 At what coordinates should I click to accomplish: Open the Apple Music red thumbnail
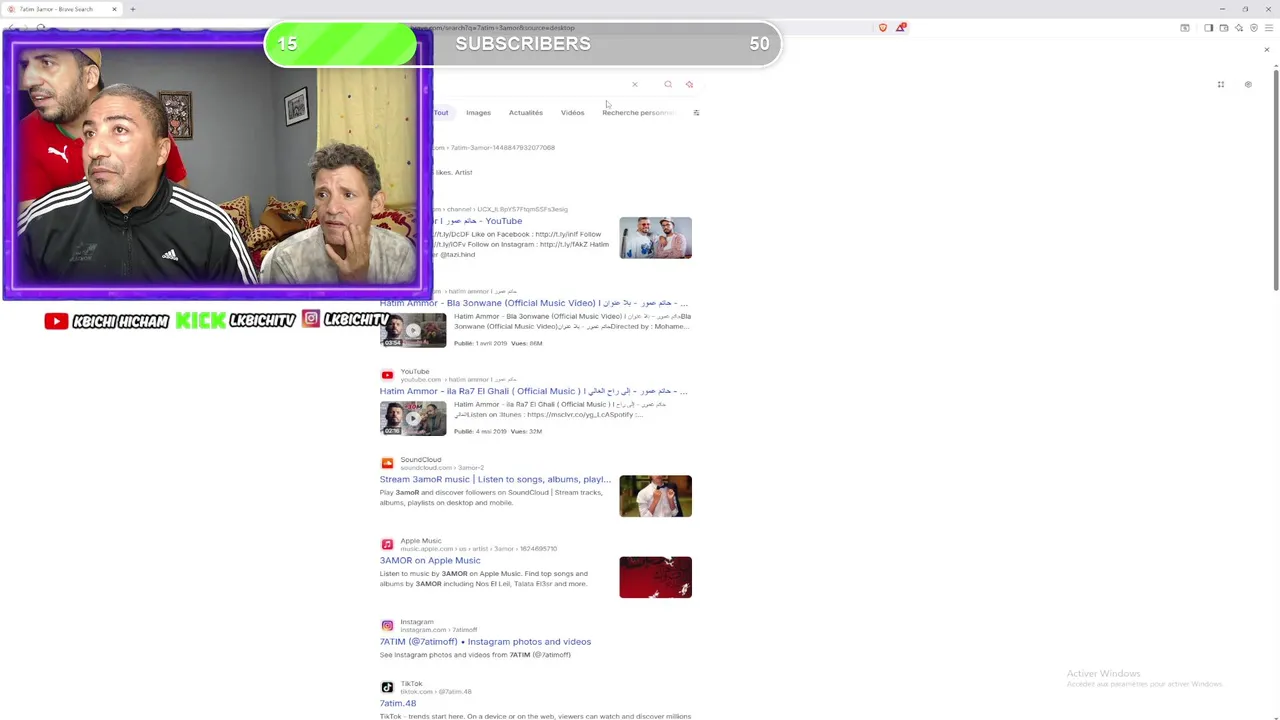(x=655, y=577)
